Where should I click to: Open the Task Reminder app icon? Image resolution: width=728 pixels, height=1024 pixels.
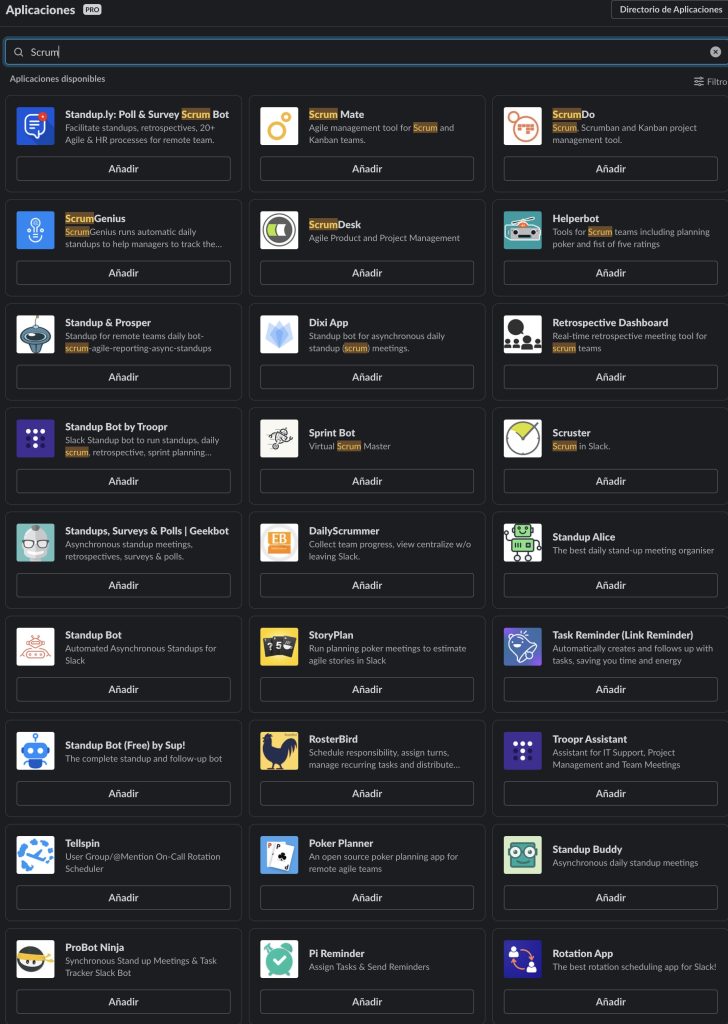[522, 647]
